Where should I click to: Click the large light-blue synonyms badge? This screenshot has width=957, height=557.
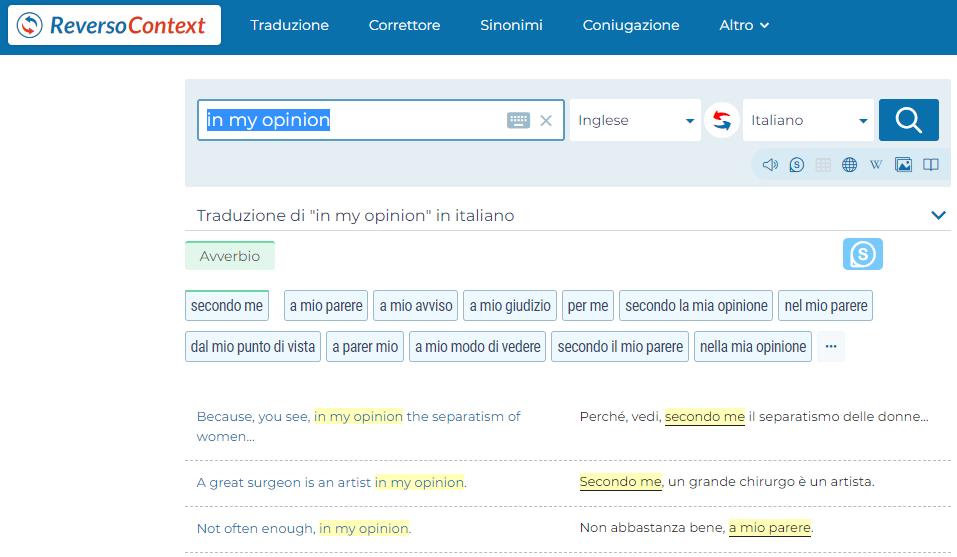coord(862,255)
